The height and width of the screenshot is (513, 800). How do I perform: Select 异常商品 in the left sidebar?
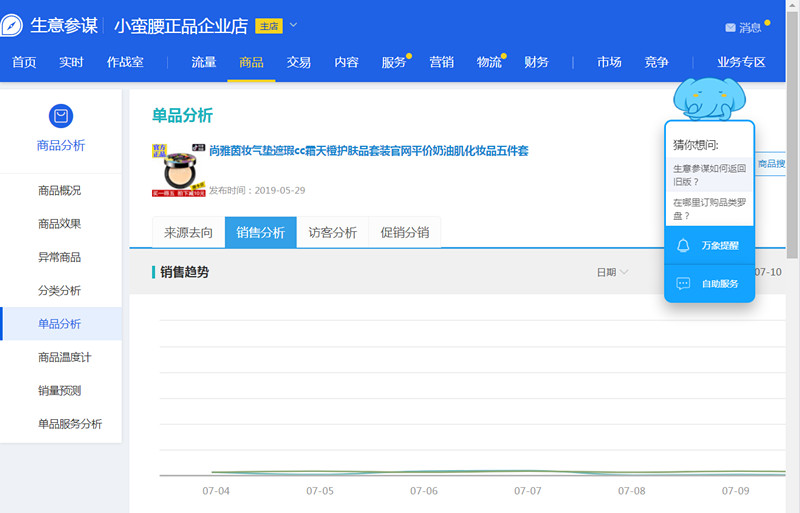59,257
